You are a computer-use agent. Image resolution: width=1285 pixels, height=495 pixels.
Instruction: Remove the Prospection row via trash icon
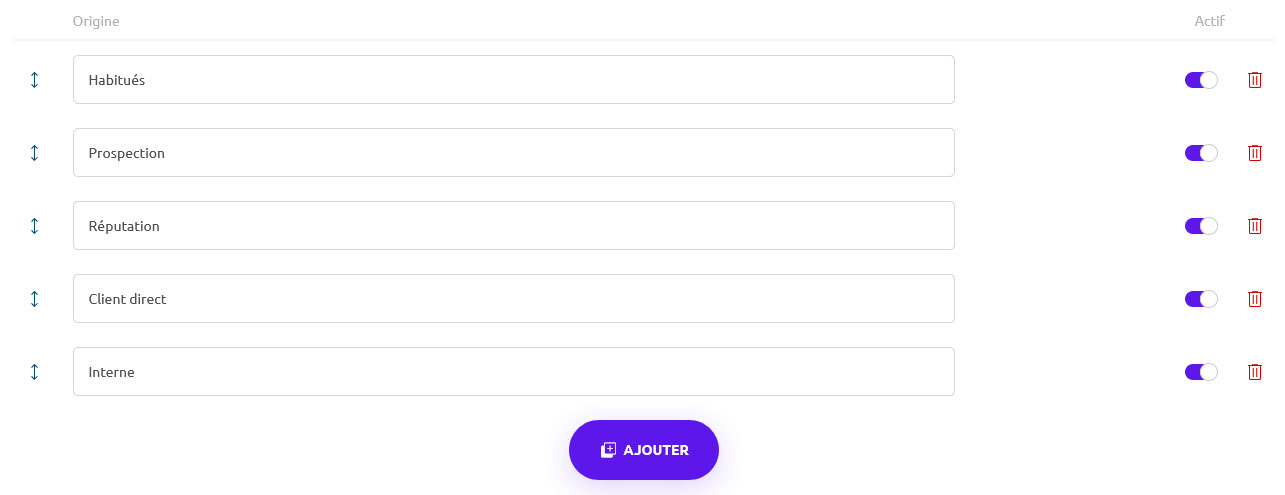click(x=1255, y=153)
